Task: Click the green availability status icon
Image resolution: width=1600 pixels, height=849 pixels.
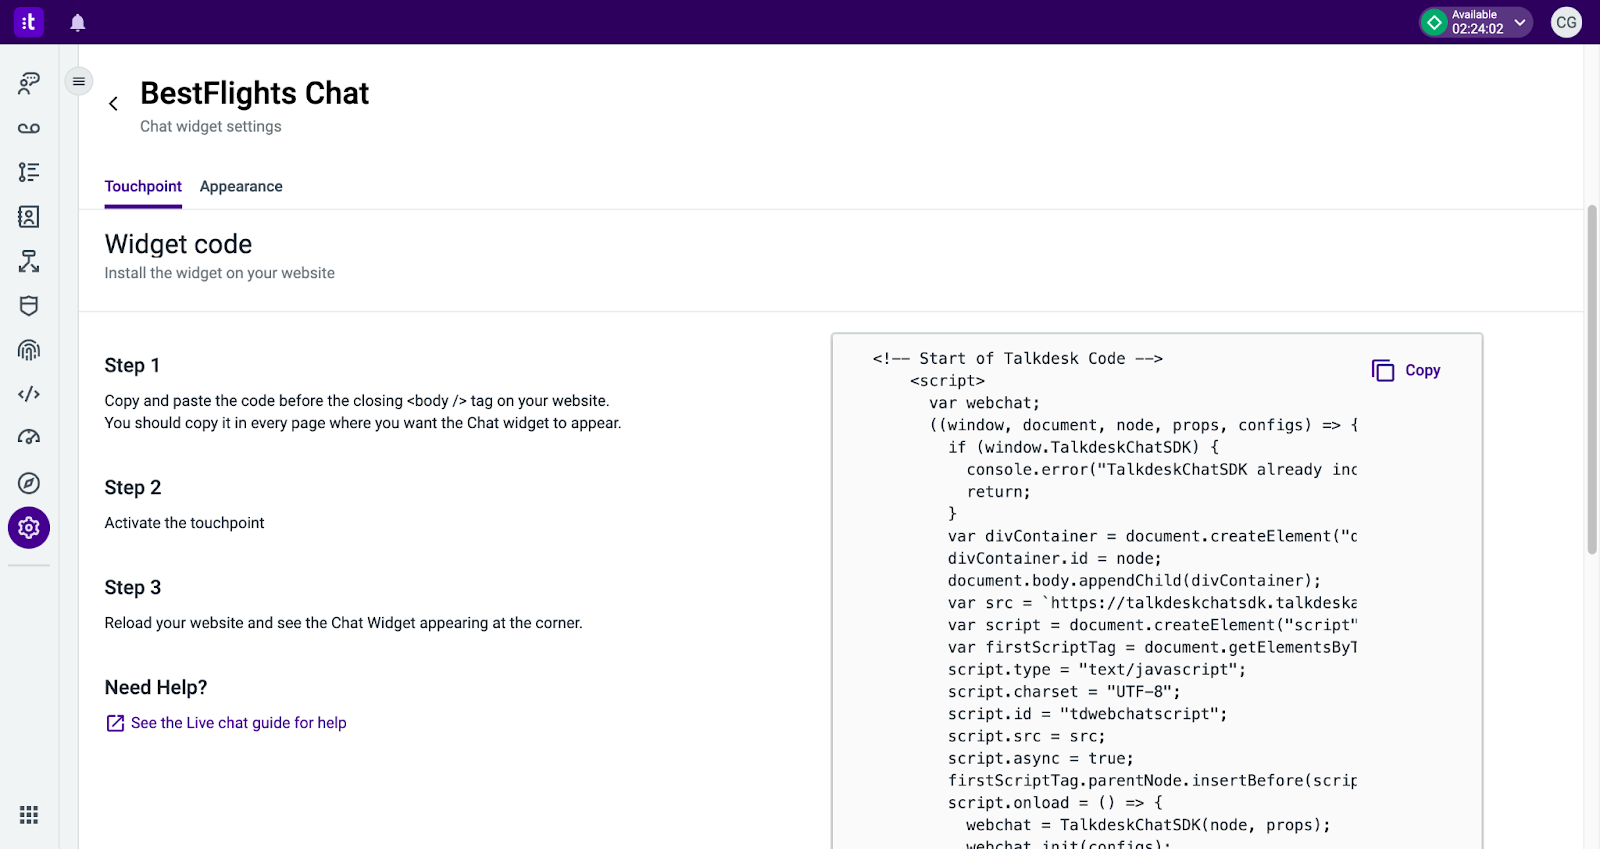Action: coord(1435,22)
